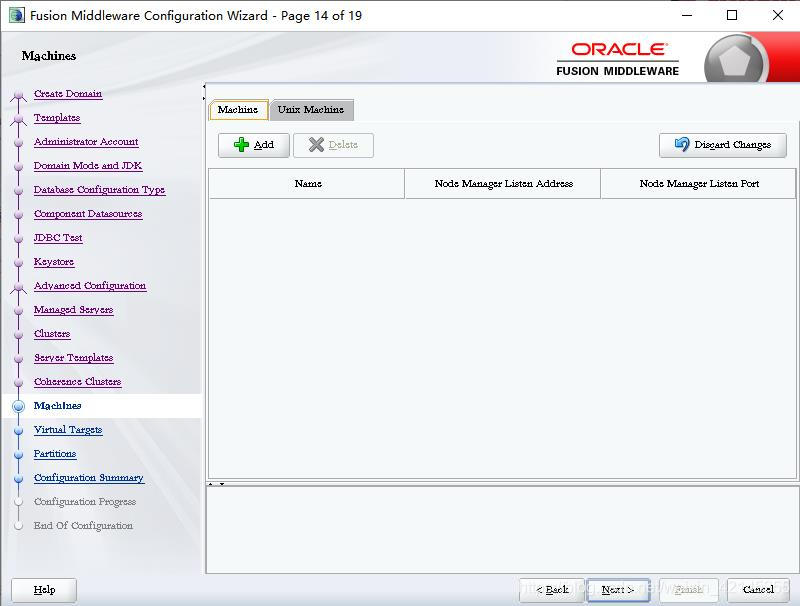This screenshot has height=606, width=800.
Task: Click the Delete X icon
Action: pyautogui.click(x=316, y=145)
